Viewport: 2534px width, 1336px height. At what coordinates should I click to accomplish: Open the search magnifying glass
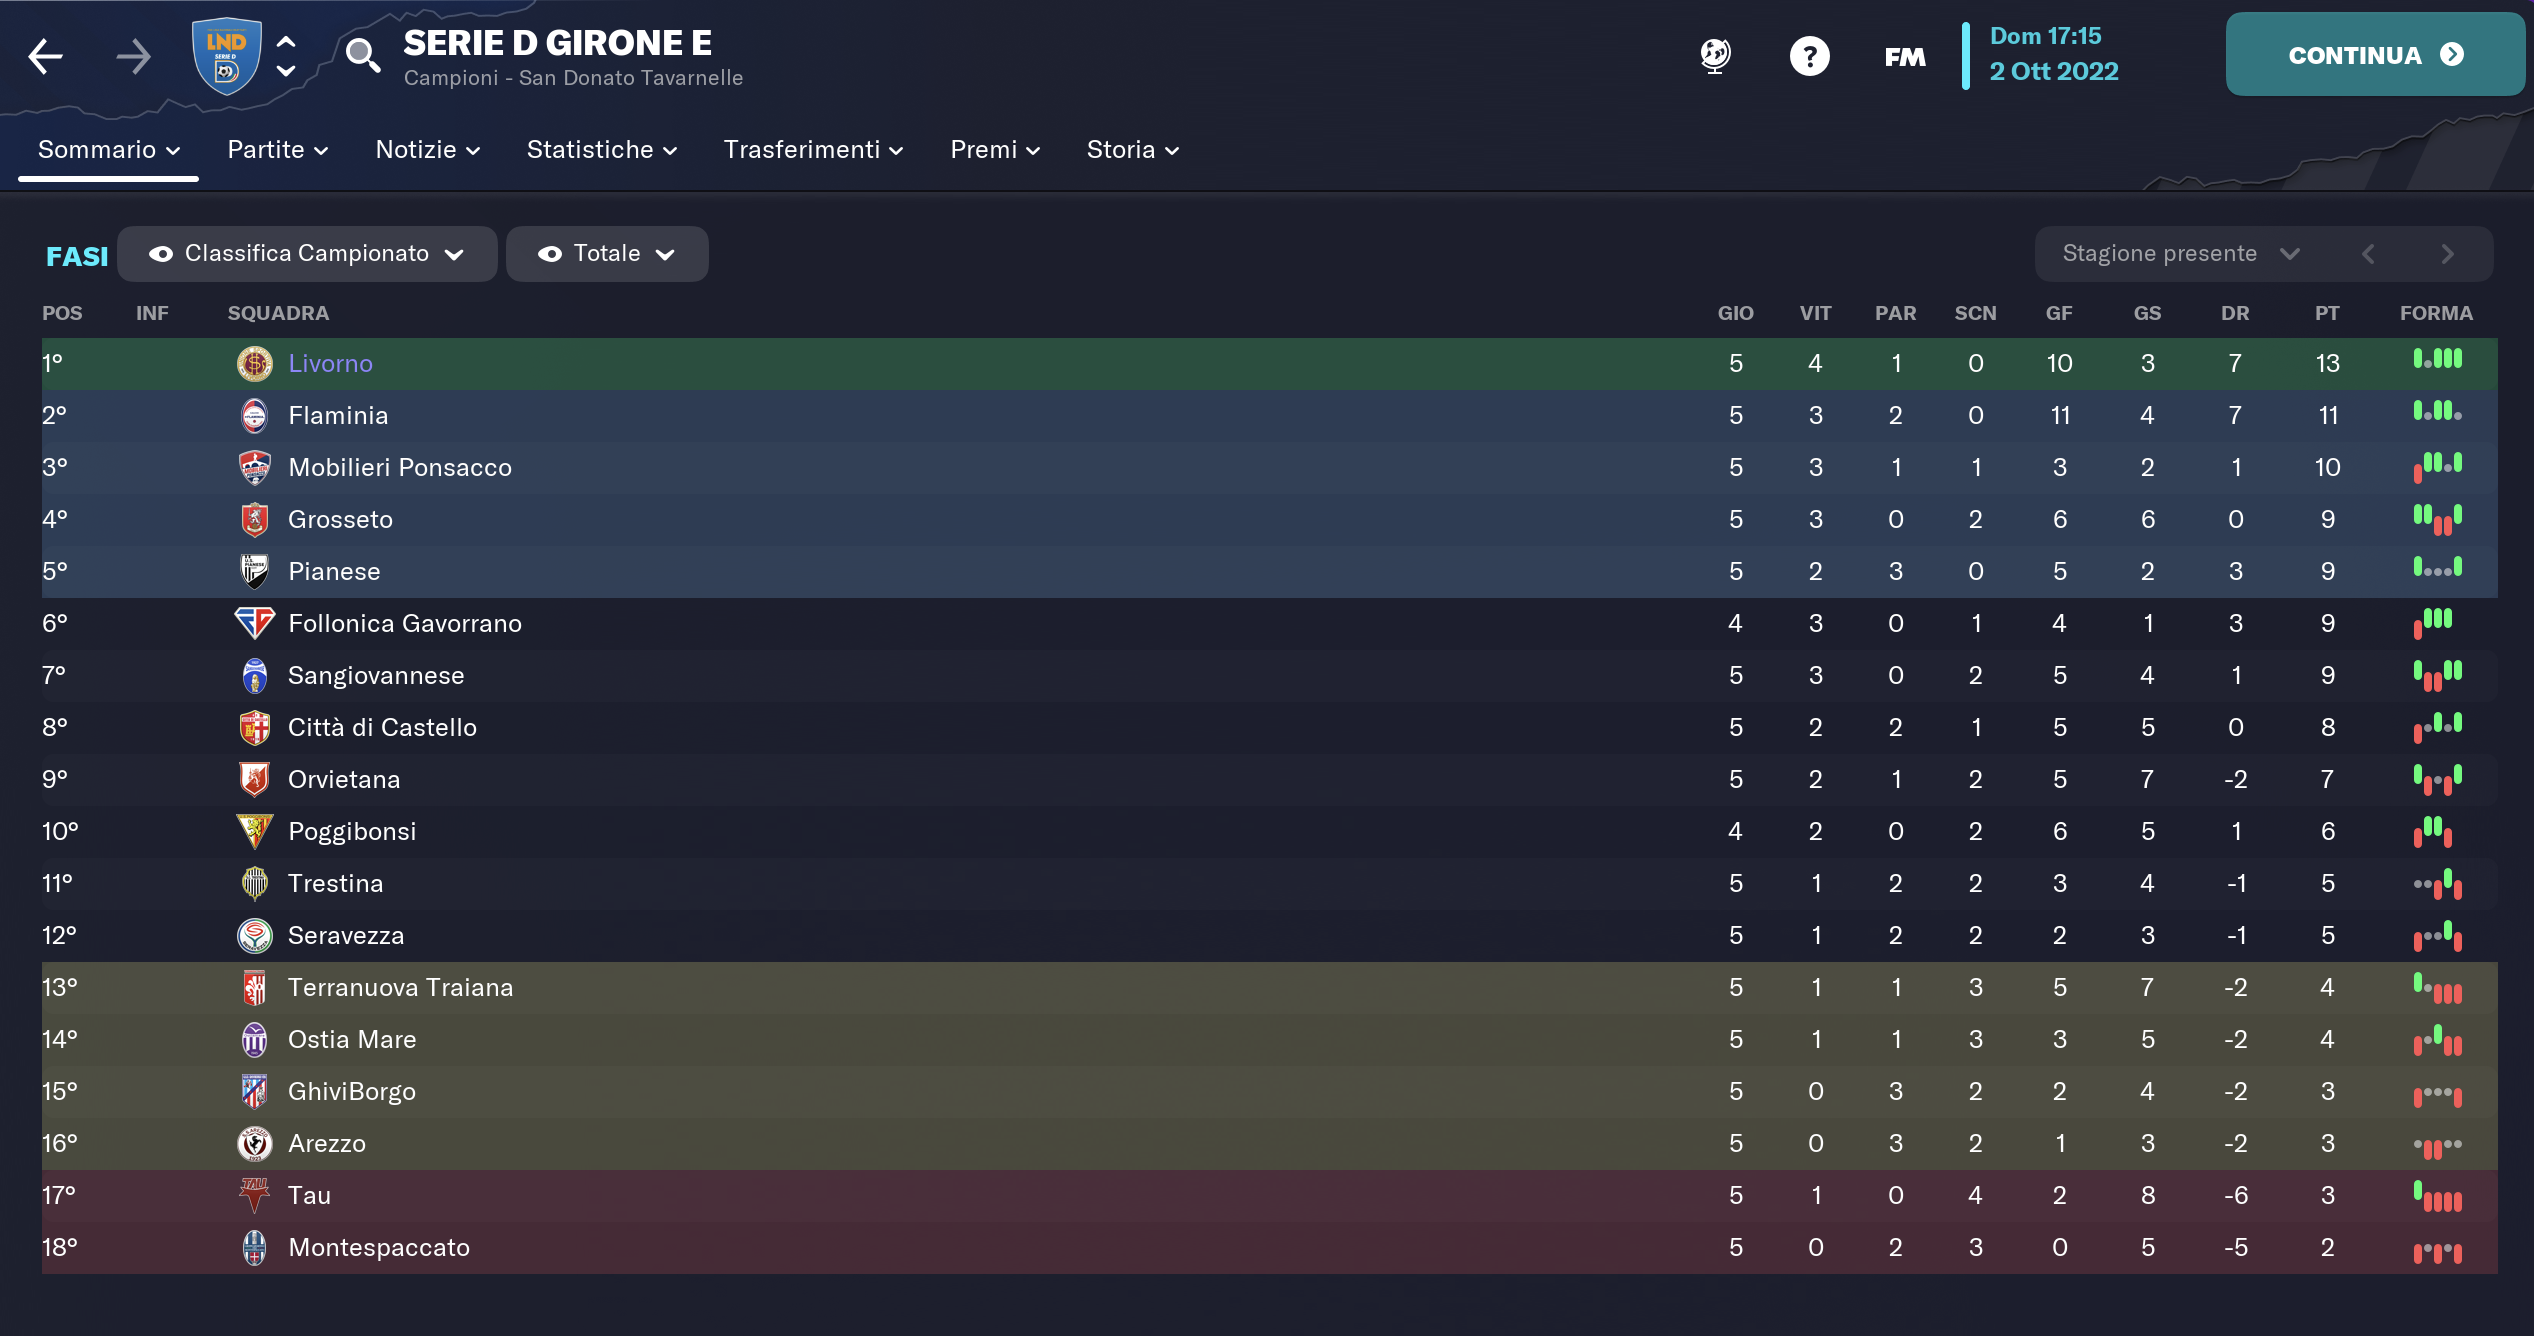(x=362, y=56)
